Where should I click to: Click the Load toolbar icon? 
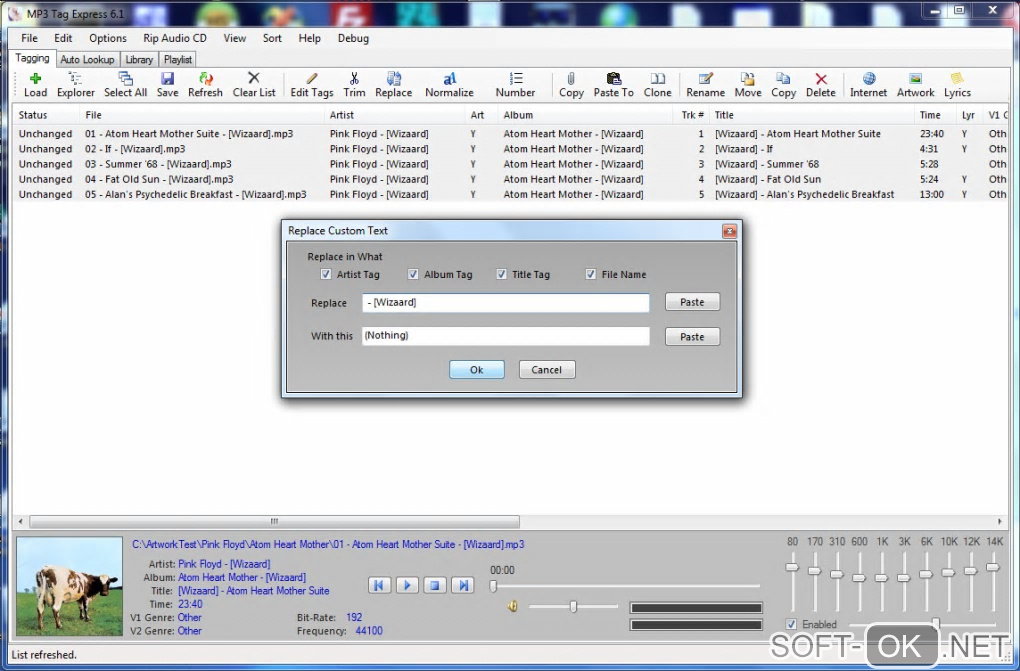coord(35,85)
